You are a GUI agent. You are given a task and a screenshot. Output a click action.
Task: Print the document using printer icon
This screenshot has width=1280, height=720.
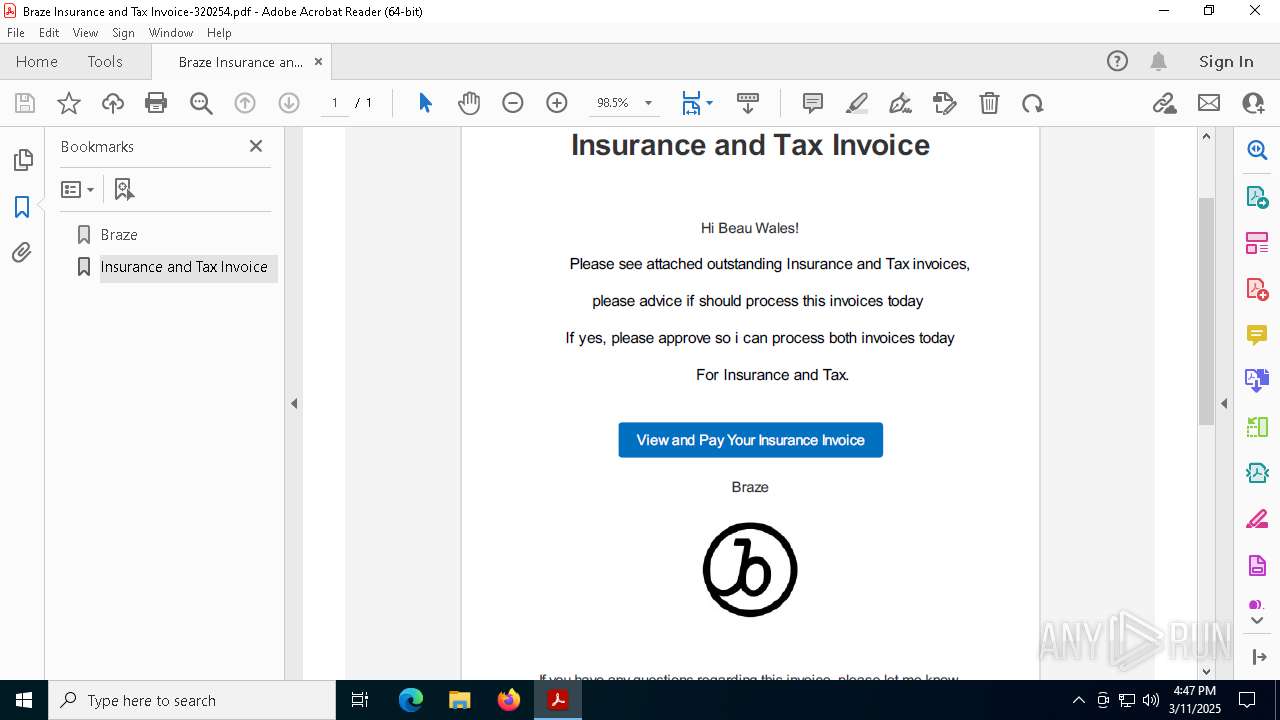click(156, 103)
